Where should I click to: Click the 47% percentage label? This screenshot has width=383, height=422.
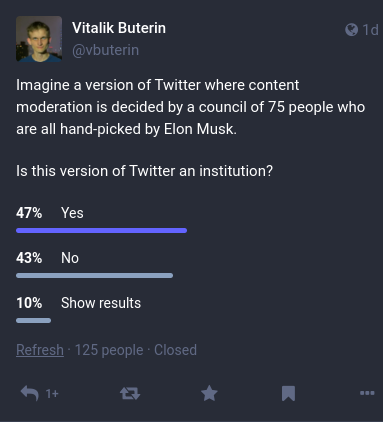[x=29, y=213]
